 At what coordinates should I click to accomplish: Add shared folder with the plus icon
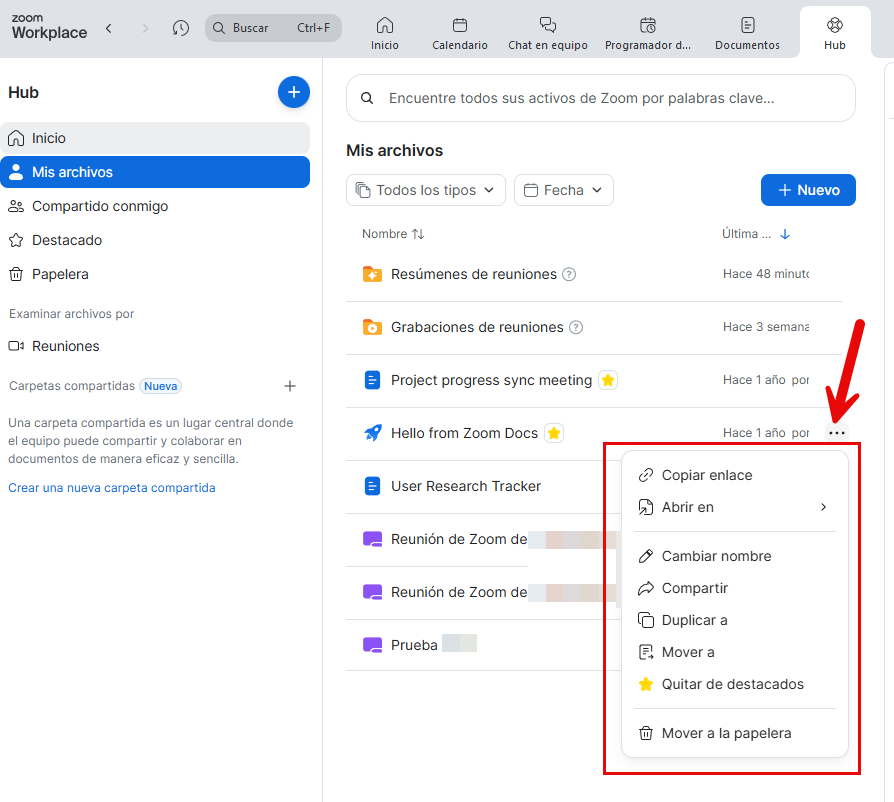pos(290,386)
